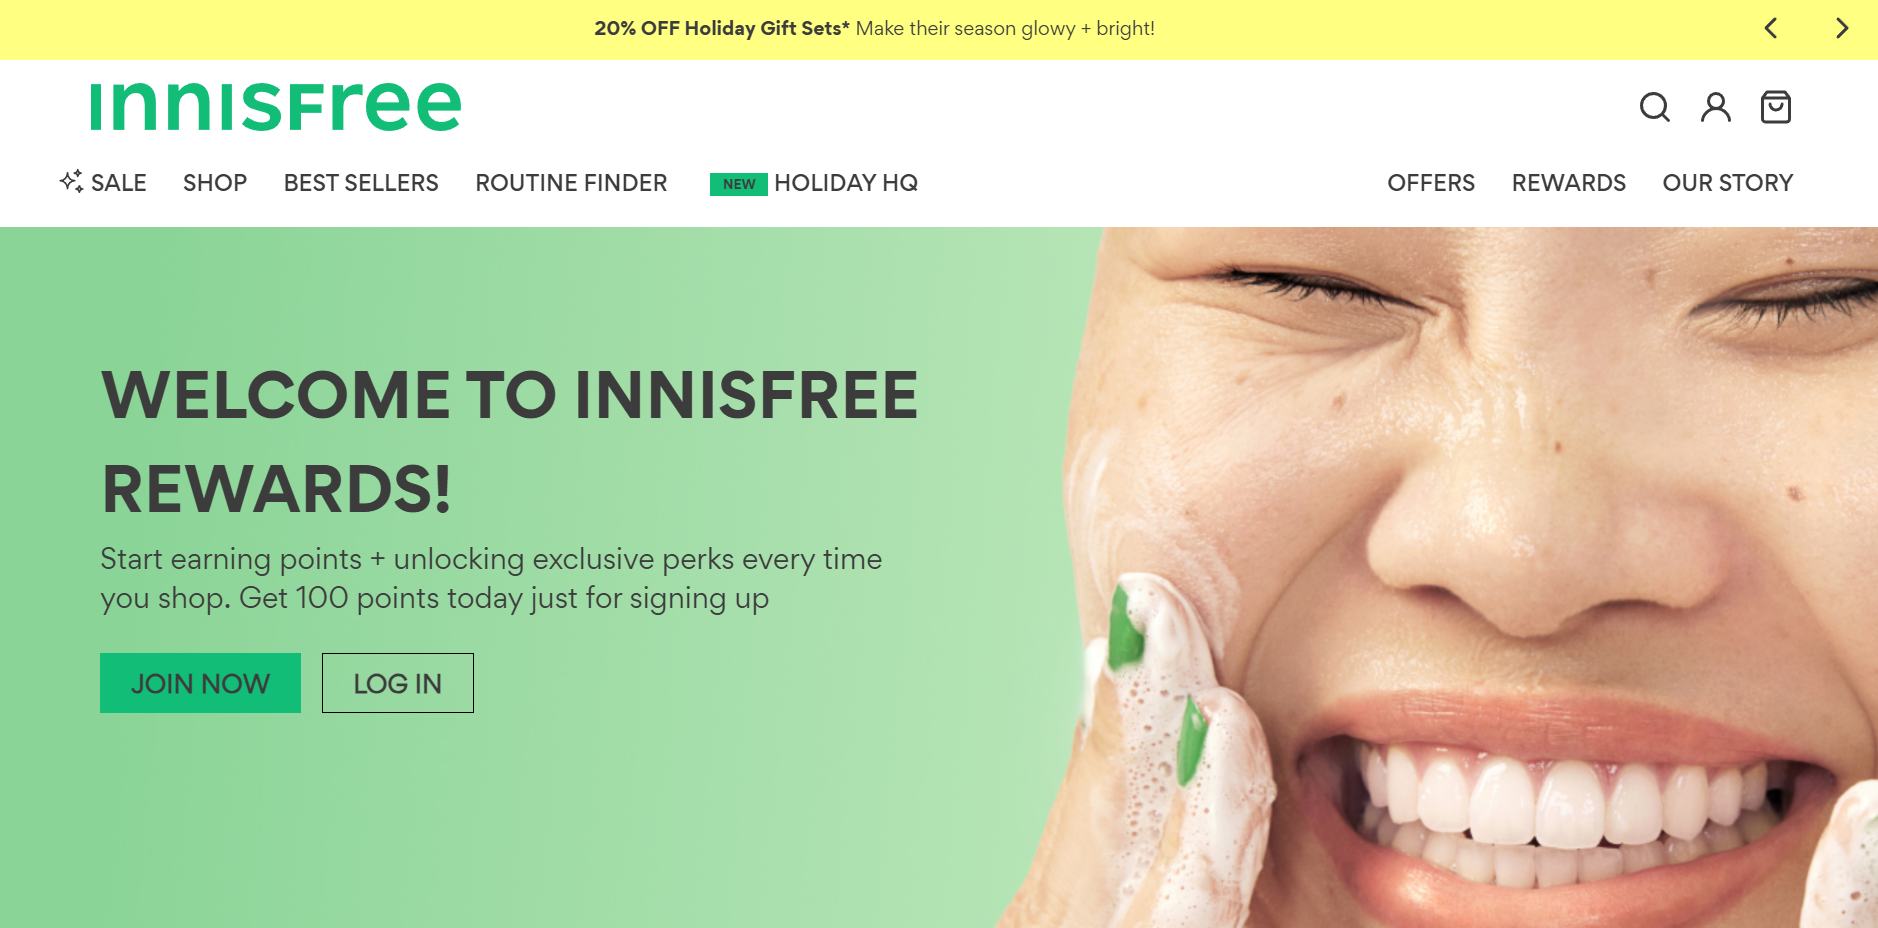
Task: Navigate to the REWARDS page
Action: tap(1569, 183)
